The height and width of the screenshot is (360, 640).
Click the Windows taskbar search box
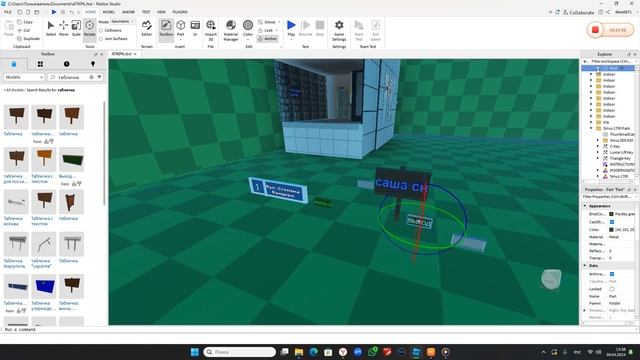coord(239,352)
